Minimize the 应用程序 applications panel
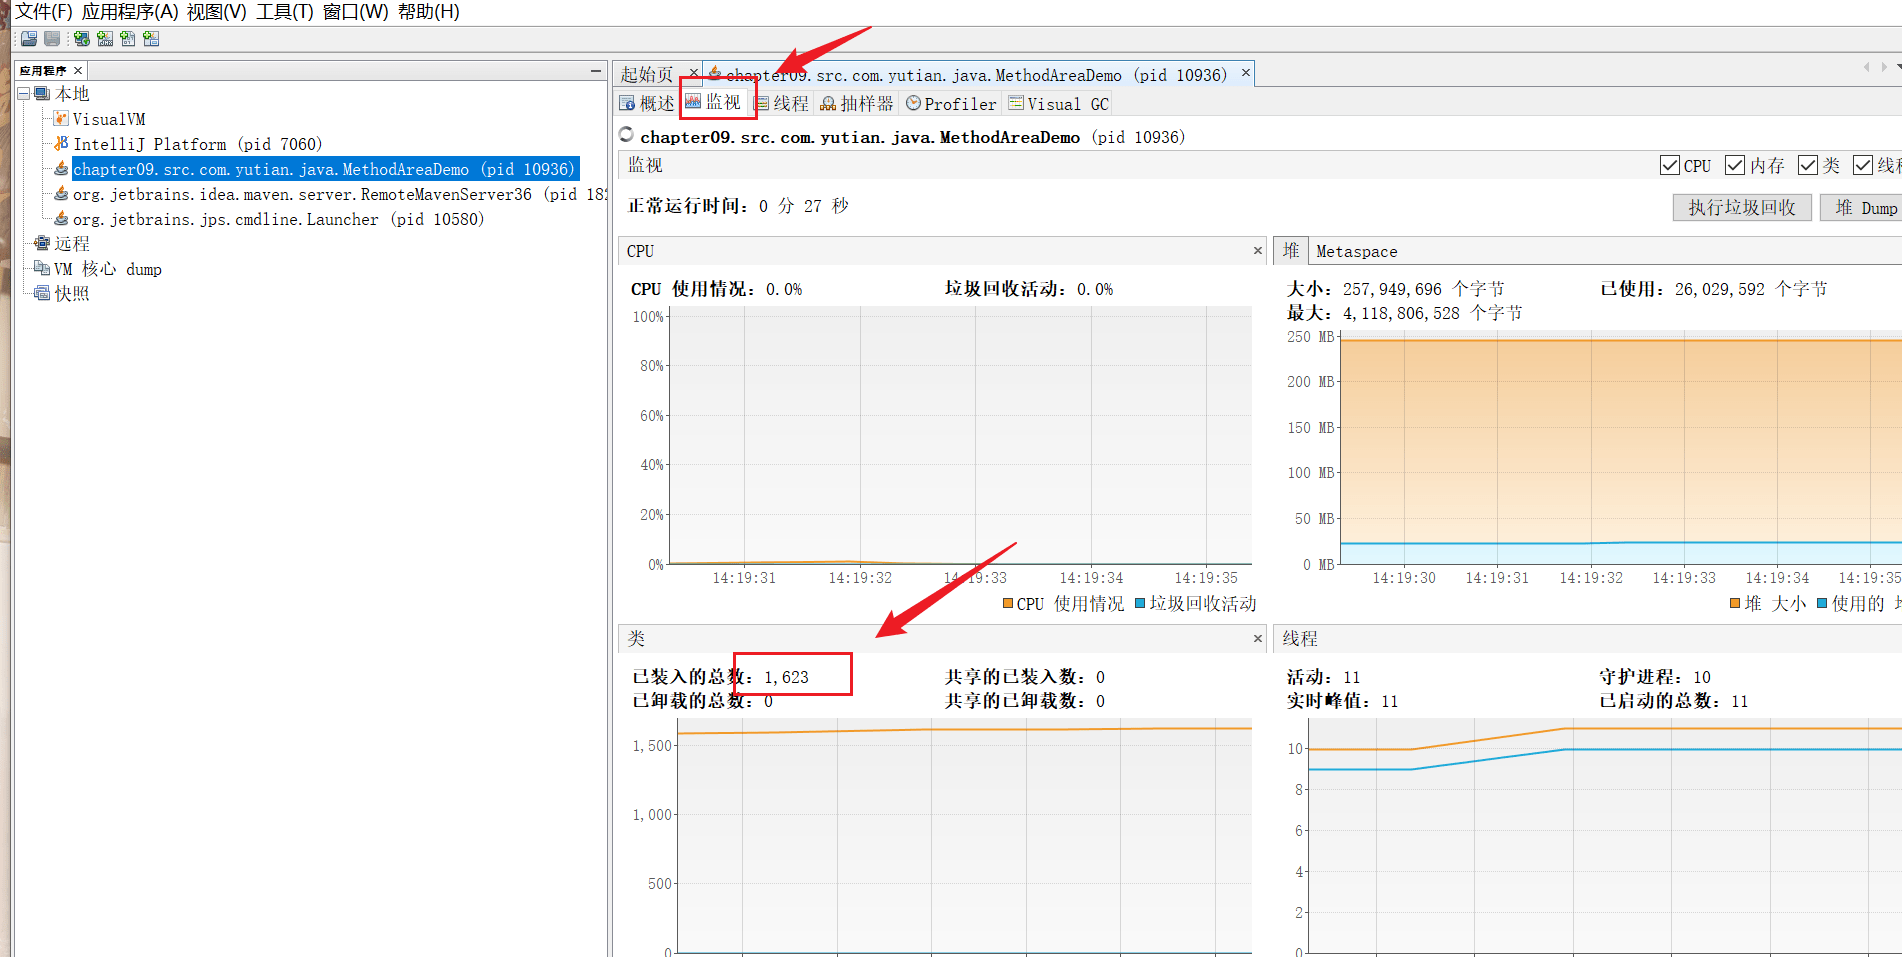This screenshot has height=957, width=1902. pyautogui.click(x=596, y=70)
